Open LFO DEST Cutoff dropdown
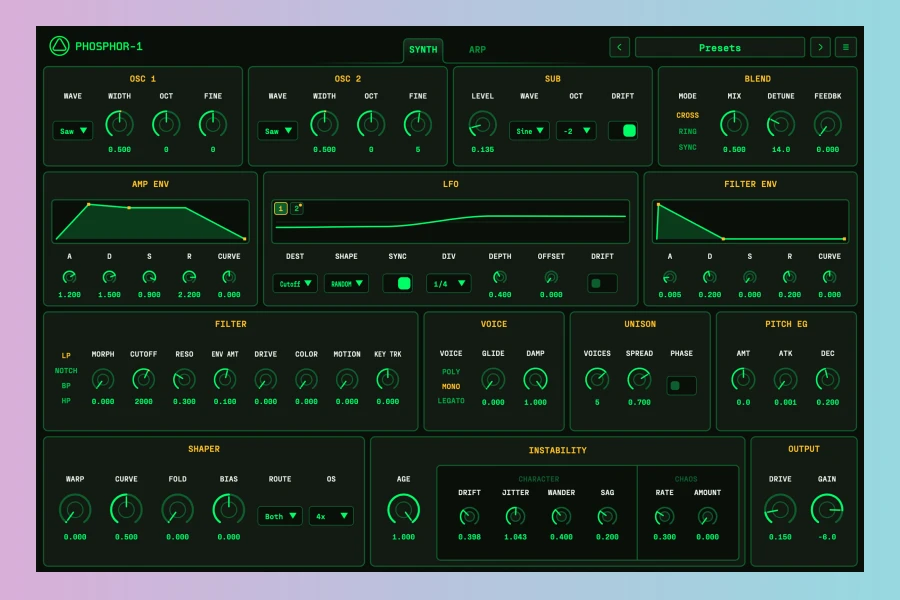The image size is (900, 600). pos(295,284)
